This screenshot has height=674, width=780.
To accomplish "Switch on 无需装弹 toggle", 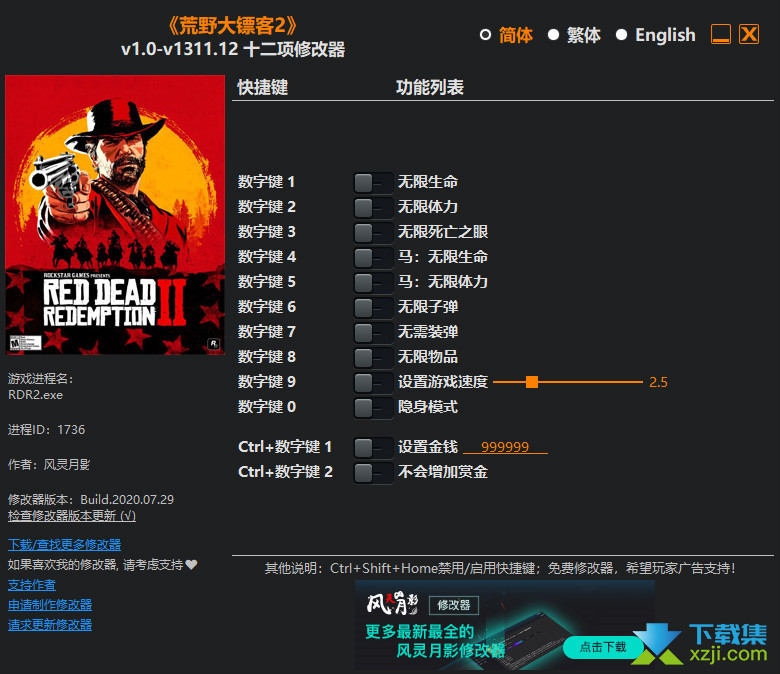I will click(373, 332).
